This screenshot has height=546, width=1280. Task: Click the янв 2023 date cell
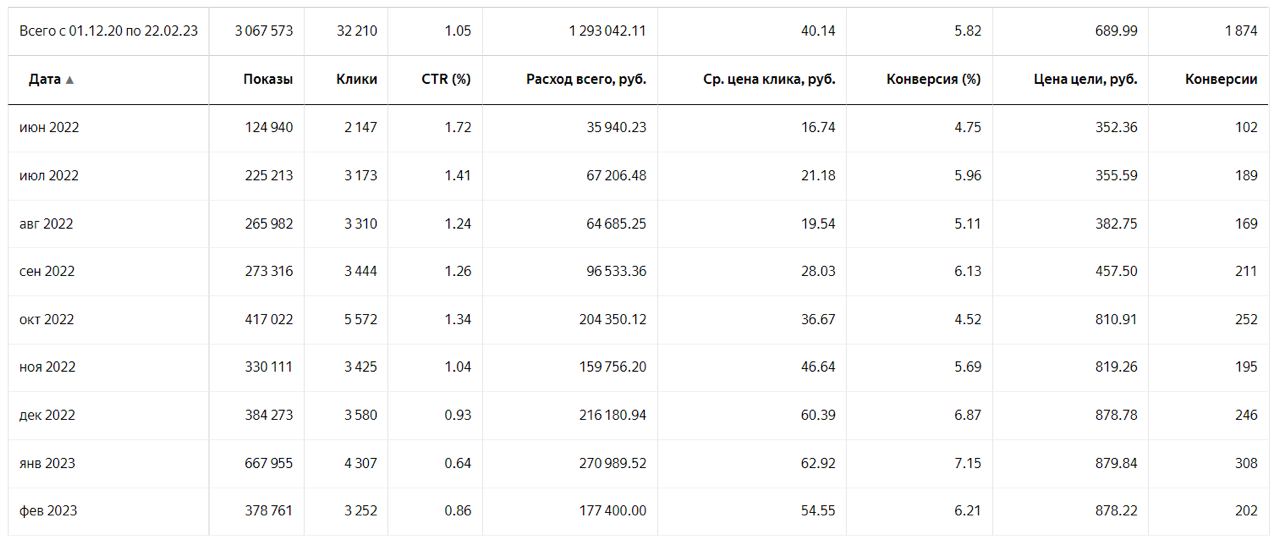47,463
